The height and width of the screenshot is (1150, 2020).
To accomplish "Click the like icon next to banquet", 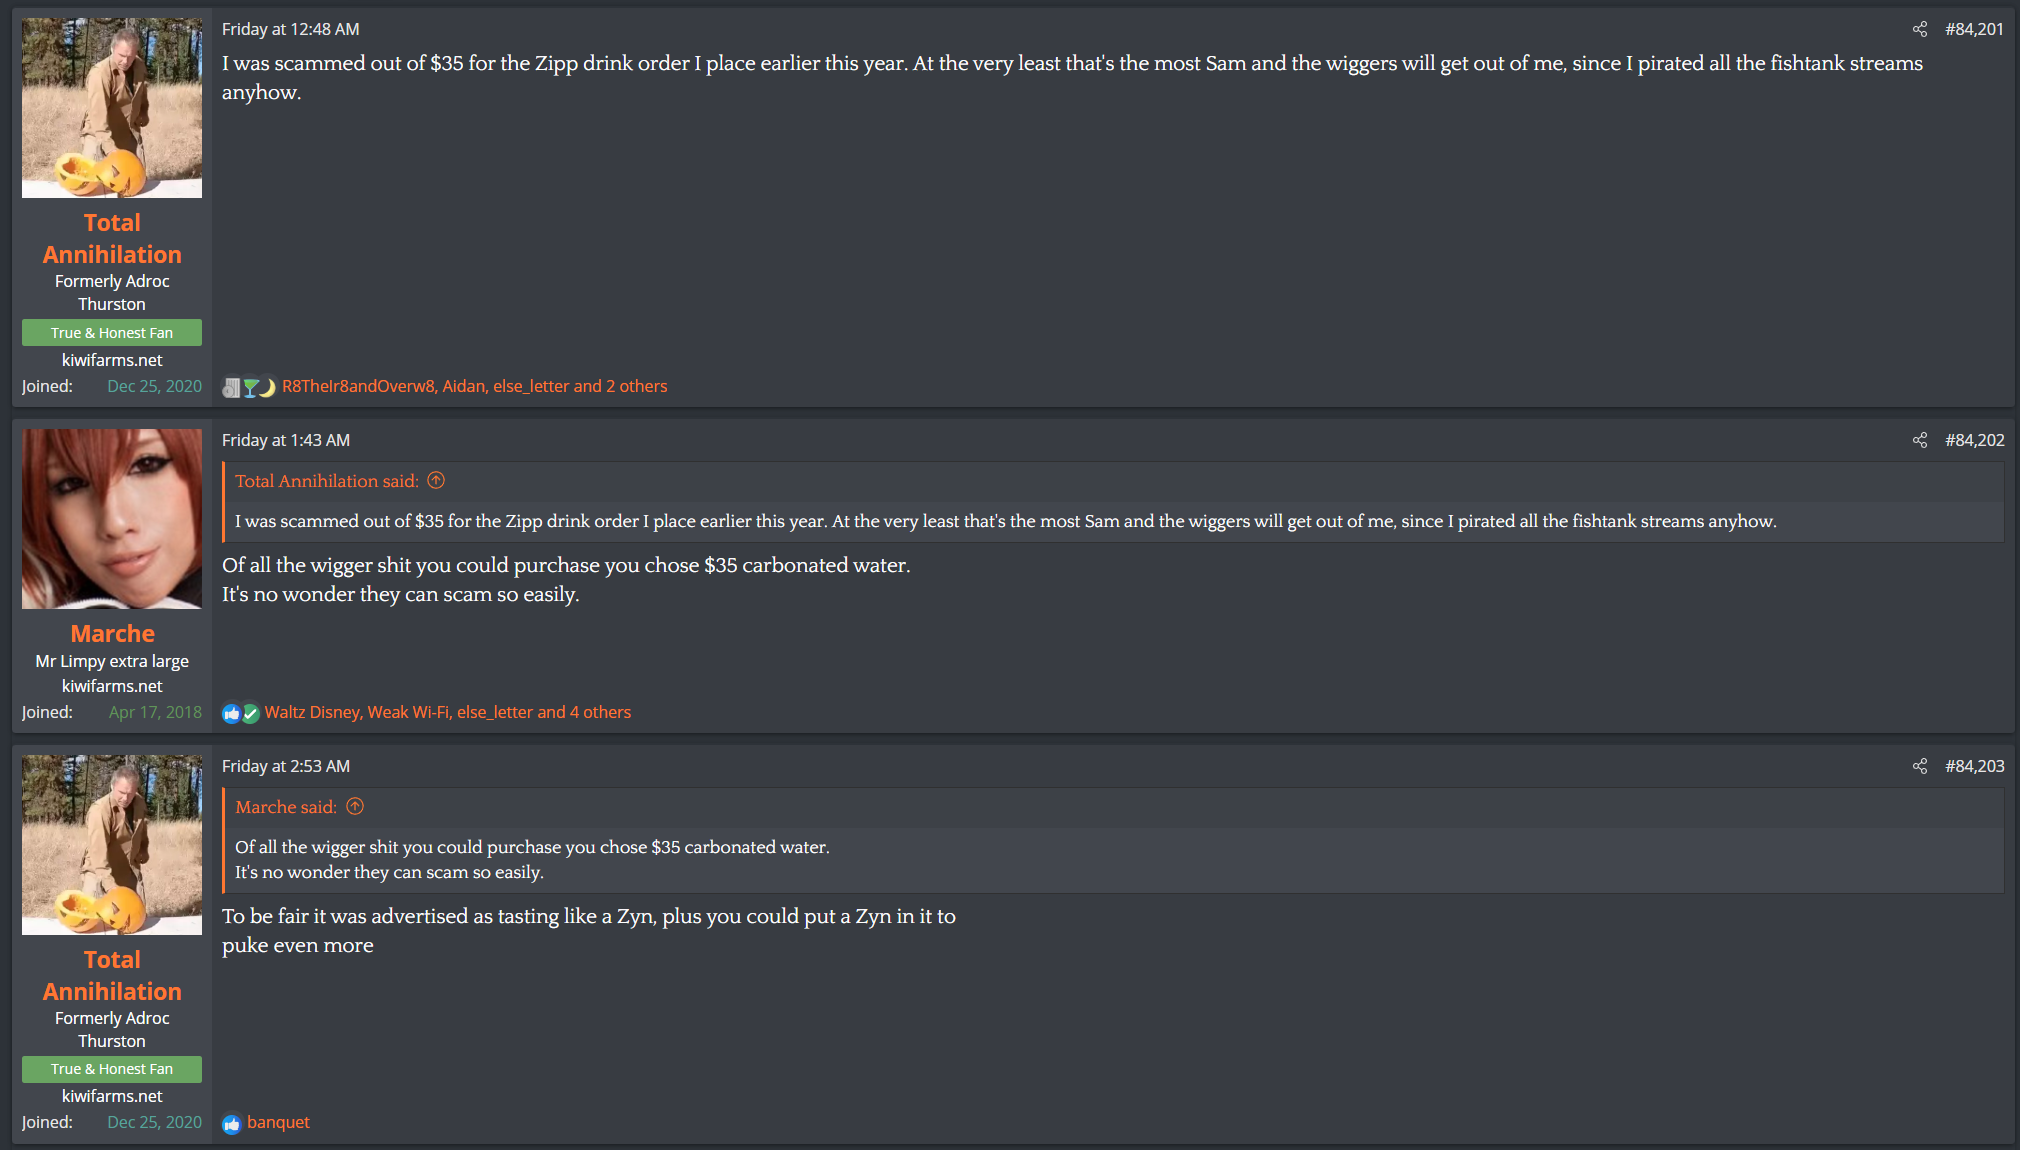I will pyautogui.click(x=232, y=1124).
